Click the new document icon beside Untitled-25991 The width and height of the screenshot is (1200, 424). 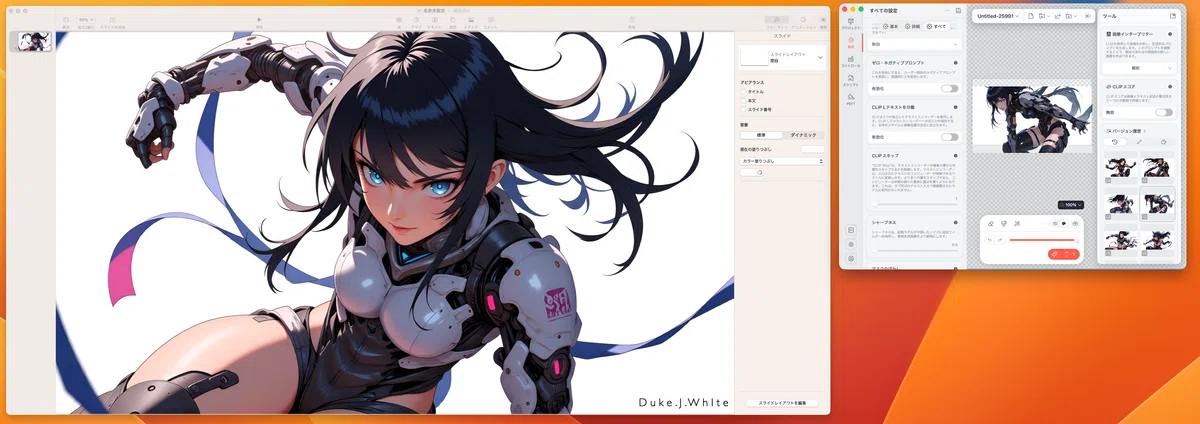coord(1030,16)
